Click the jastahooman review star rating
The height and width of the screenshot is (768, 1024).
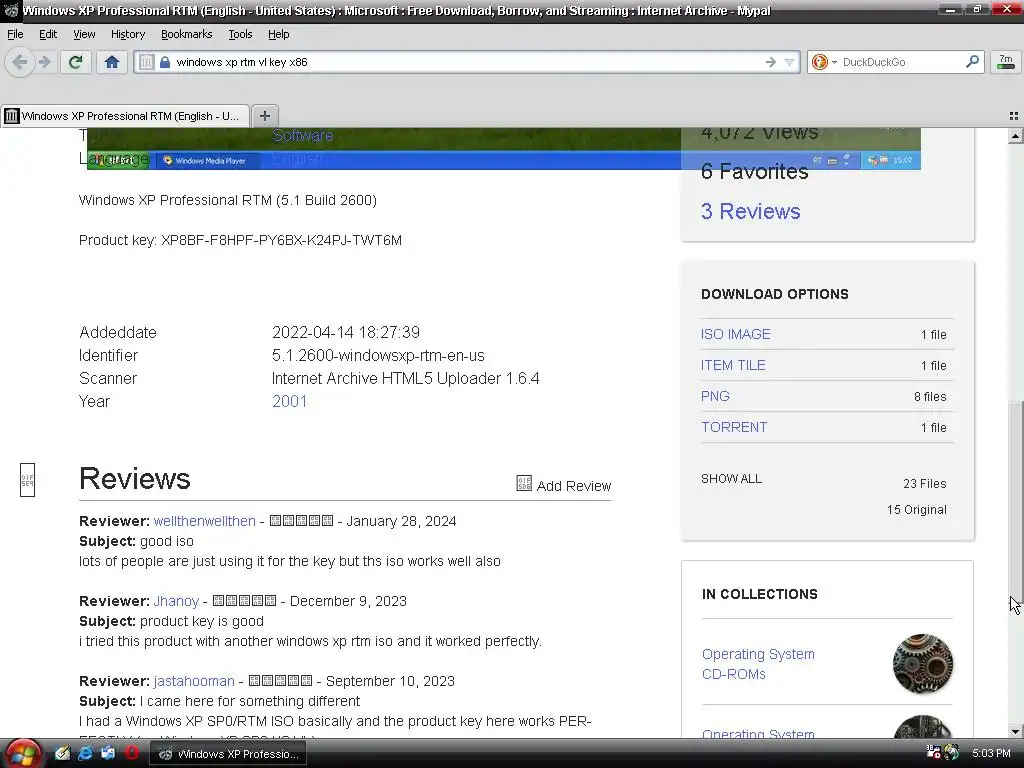coord(280,681)
